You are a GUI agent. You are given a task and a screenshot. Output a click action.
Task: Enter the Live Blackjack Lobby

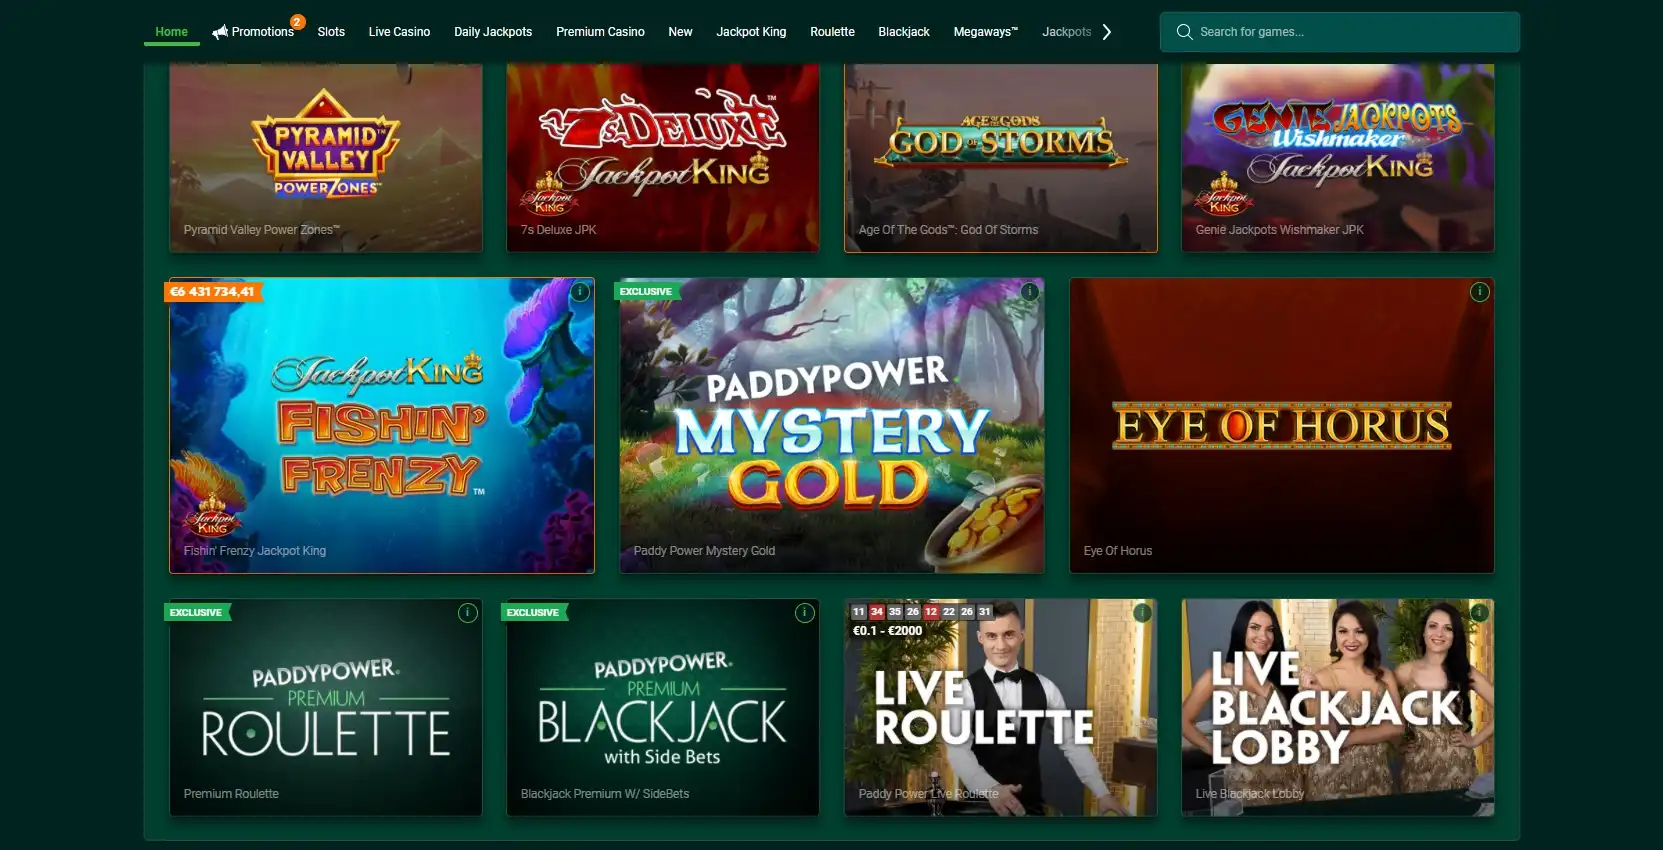pyautogui.click(x=1338, y=708)
